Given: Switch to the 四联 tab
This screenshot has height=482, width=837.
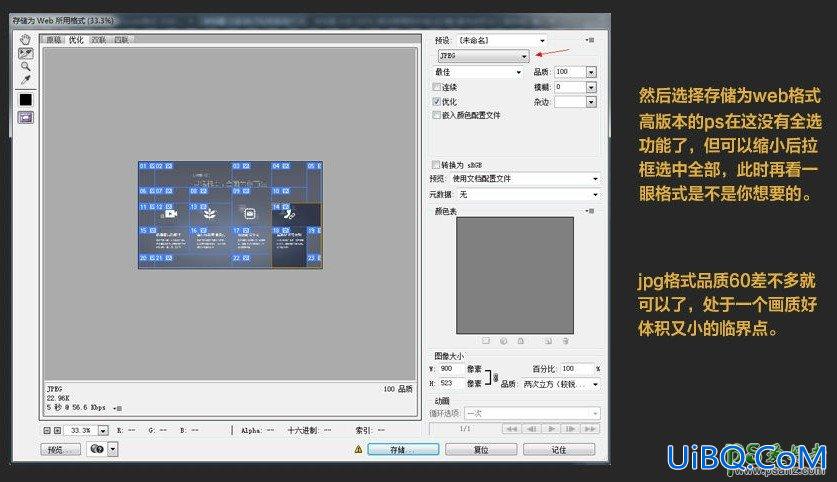Looking at the screenshot, I should click(x=122, y=40).
